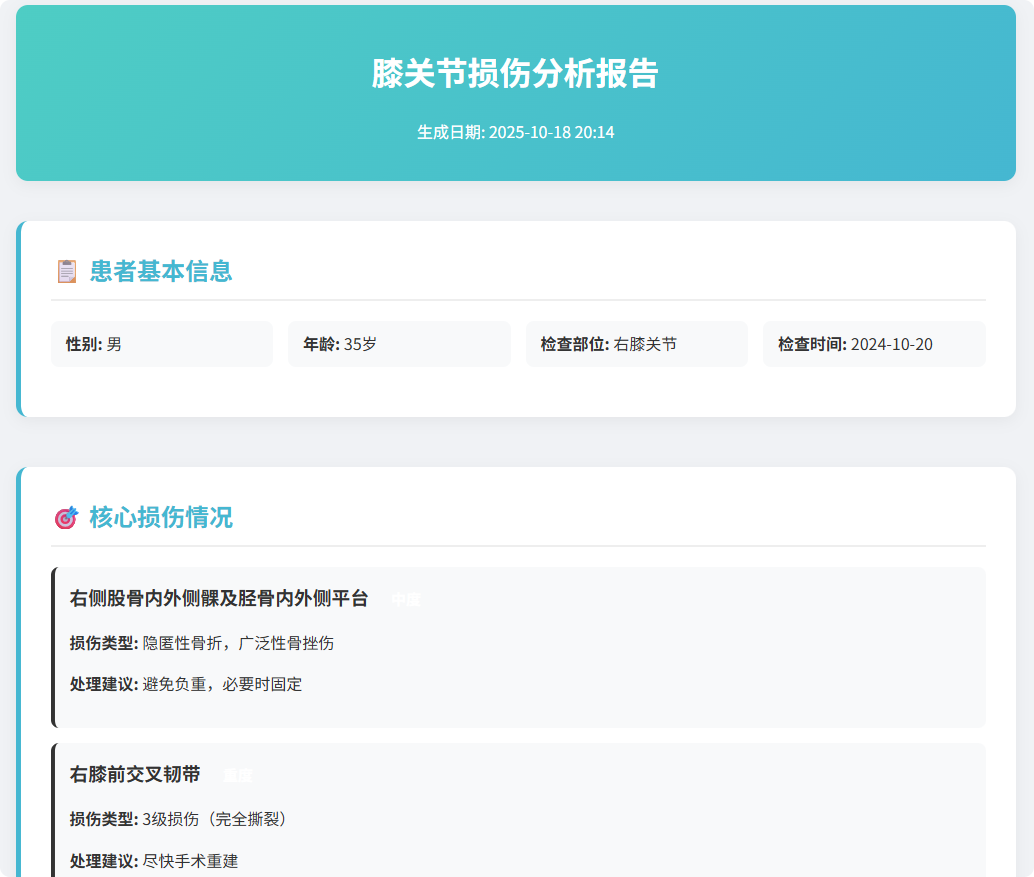The height and width of the screenshot is (877, 1034).
Task: Select the 中度 severity badge
Action: pyautogui.click(x=408, y=600)
